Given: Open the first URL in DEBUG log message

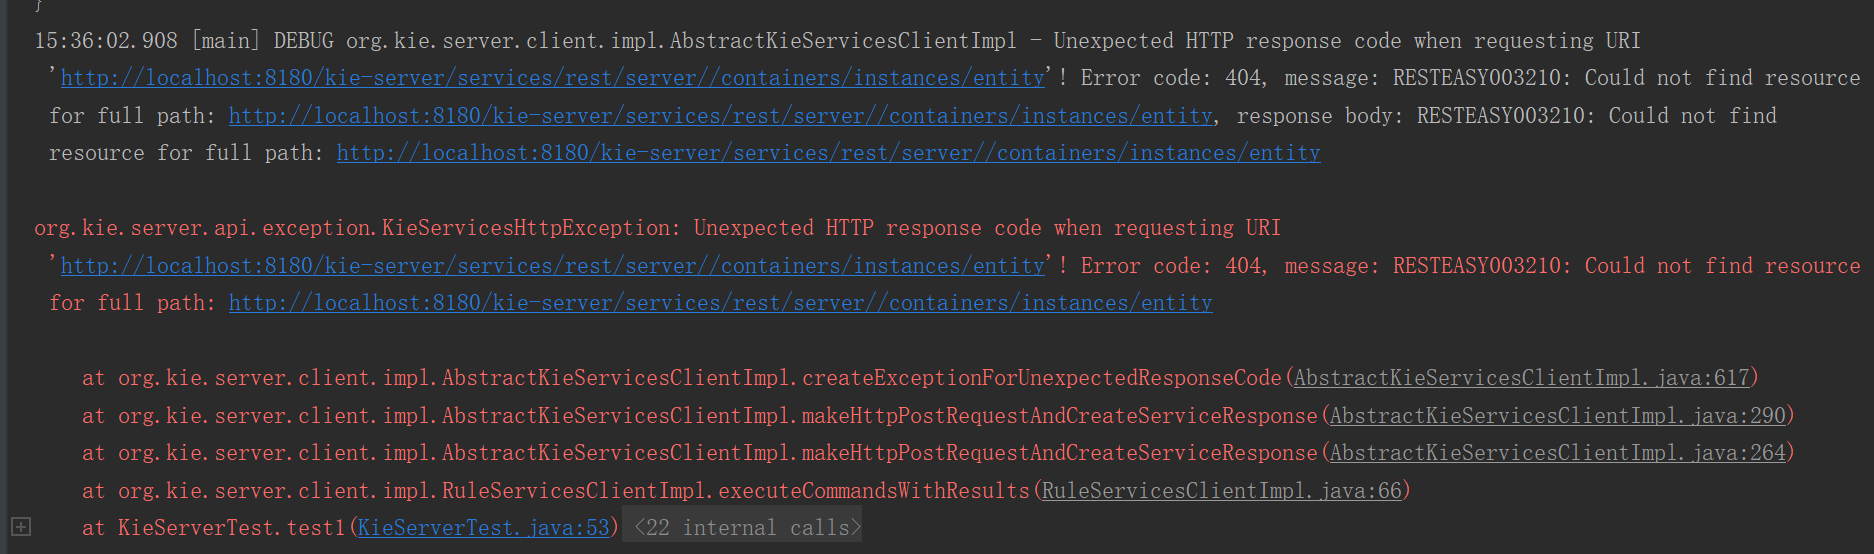Looking at the screenshot, I should [x=553, y=78].
